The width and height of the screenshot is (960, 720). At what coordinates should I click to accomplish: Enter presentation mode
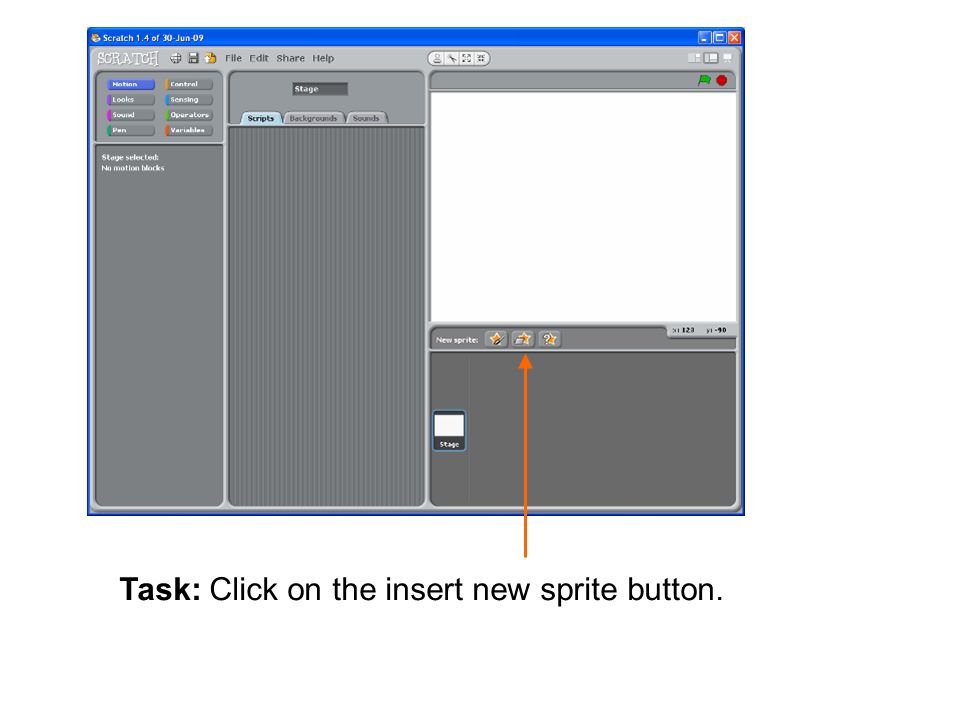tap(727, 58)
